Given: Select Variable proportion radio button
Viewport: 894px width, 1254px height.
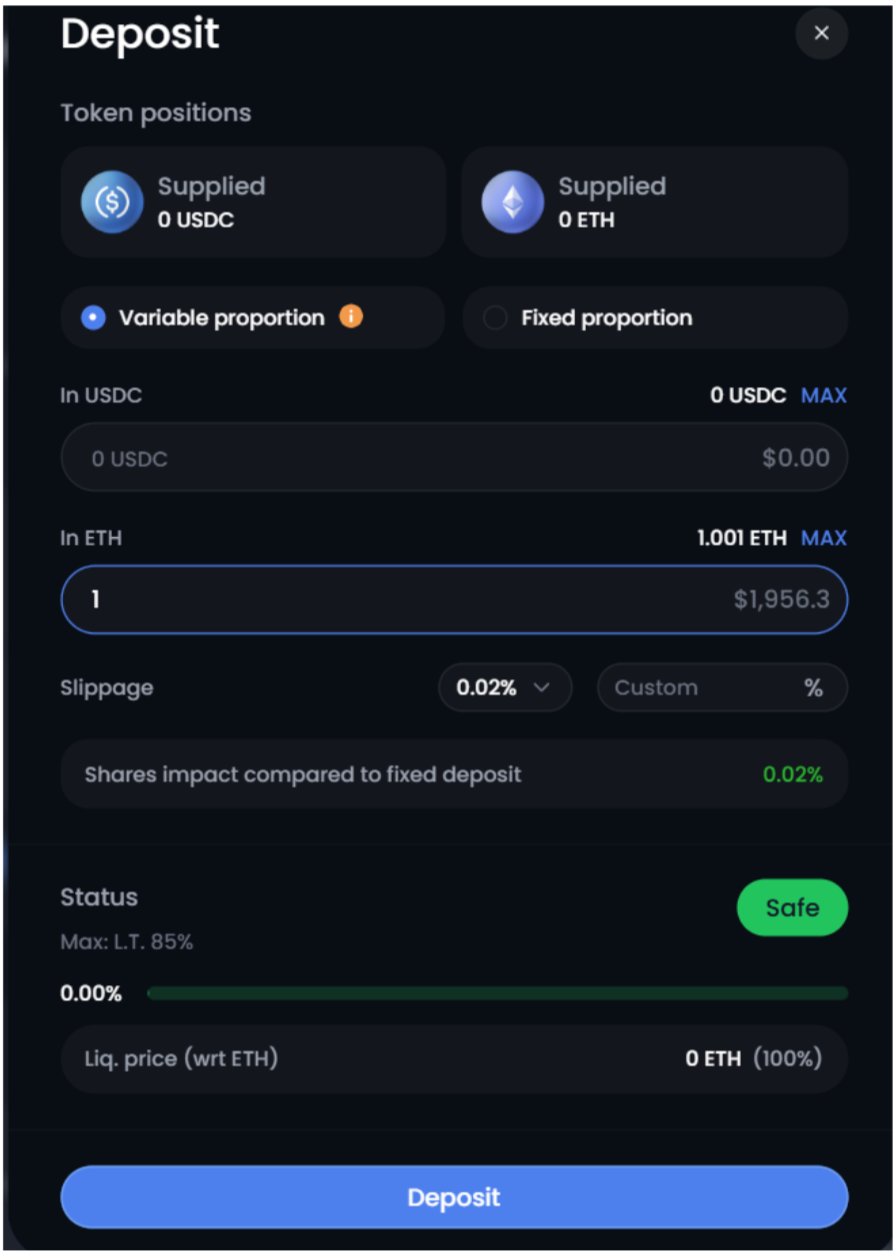Looking at the screenshot, I should click(93, 318).
